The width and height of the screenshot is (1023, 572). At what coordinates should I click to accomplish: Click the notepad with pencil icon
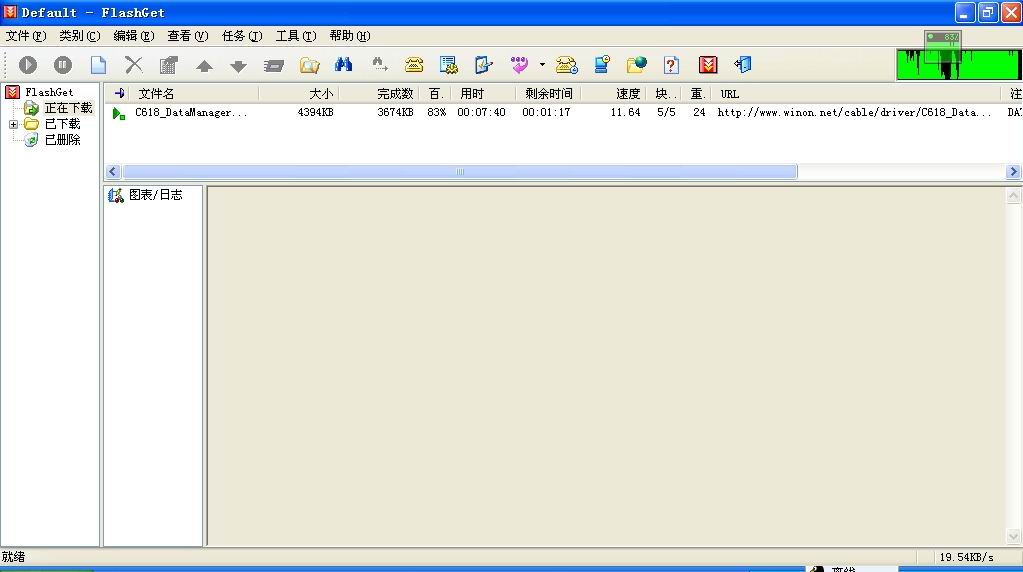[x=483, y=65]
